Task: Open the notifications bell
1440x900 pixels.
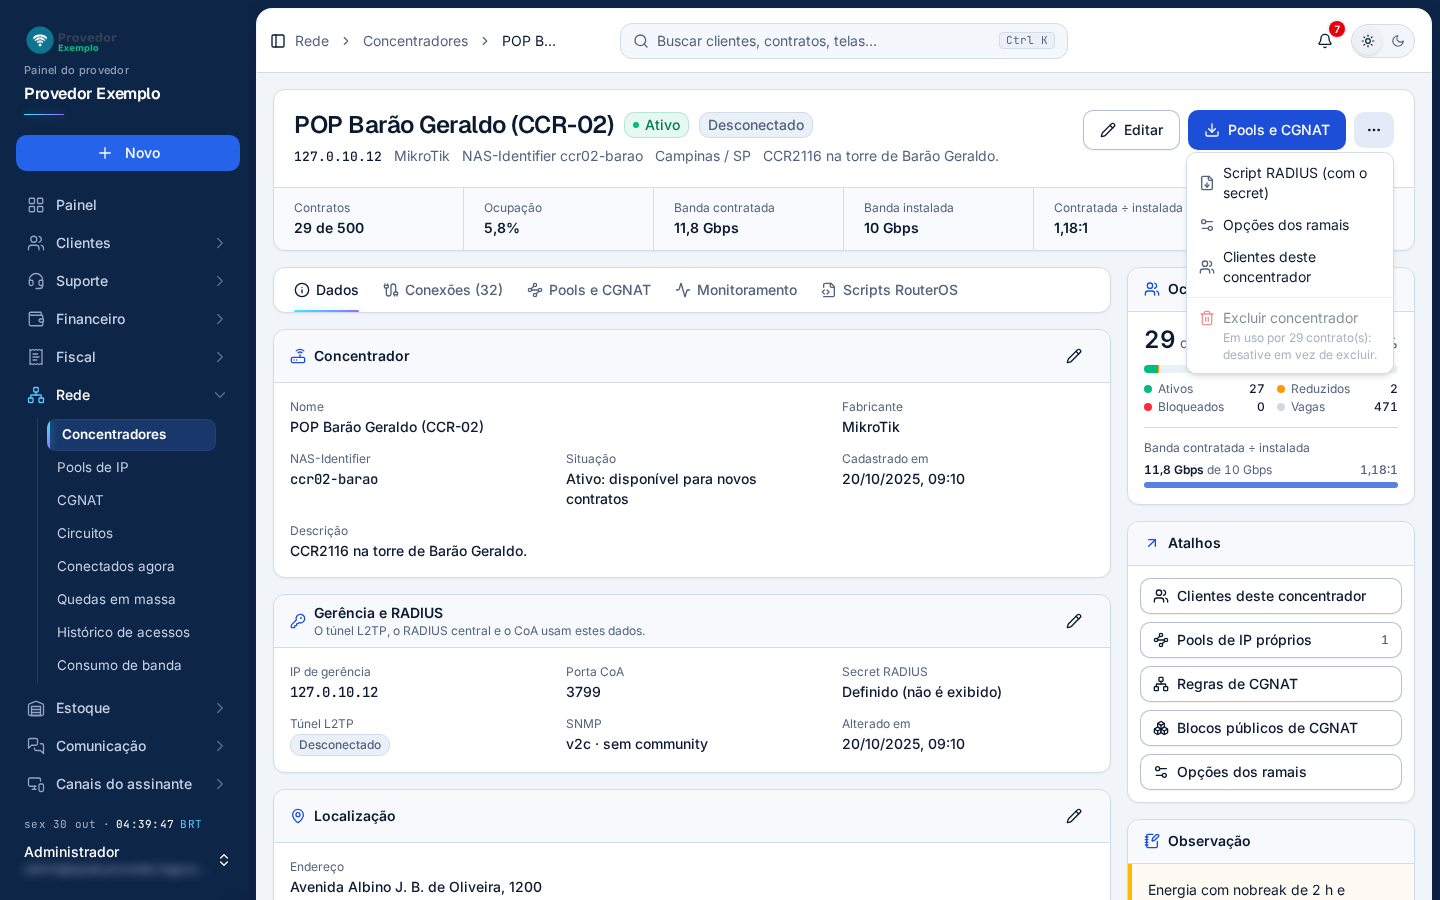Action: pos(1325,41)
